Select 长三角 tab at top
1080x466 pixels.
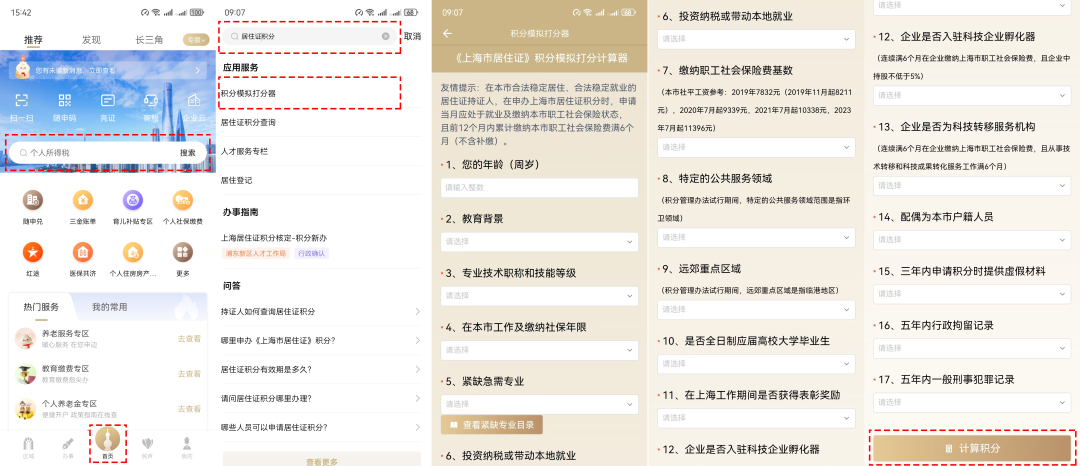[x=149, y=40]
